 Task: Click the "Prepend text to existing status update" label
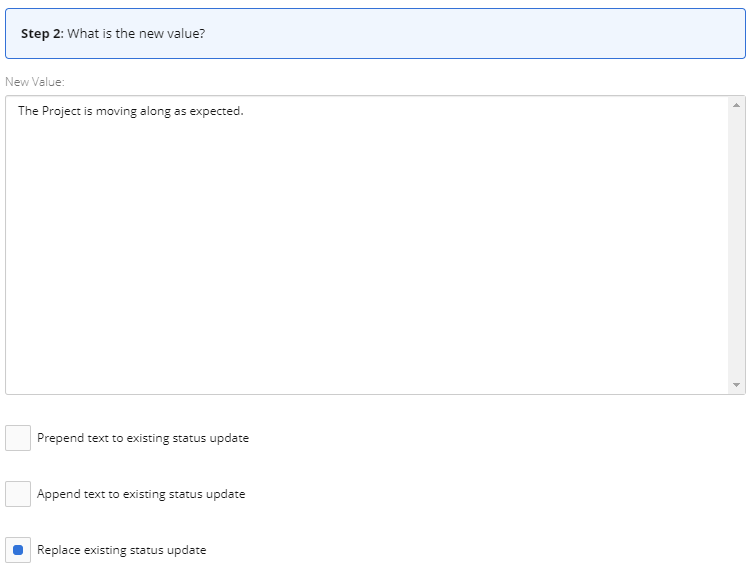point(143,438)
